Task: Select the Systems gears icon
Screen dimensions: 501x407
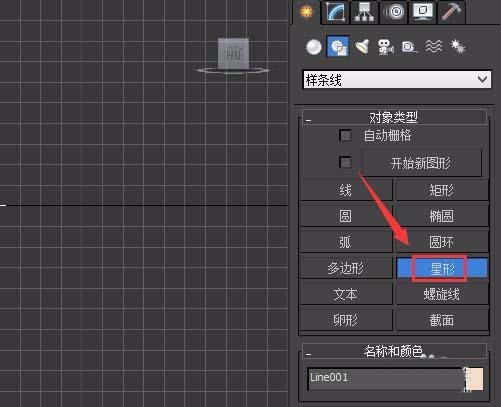Action: (x=458, y=47)
